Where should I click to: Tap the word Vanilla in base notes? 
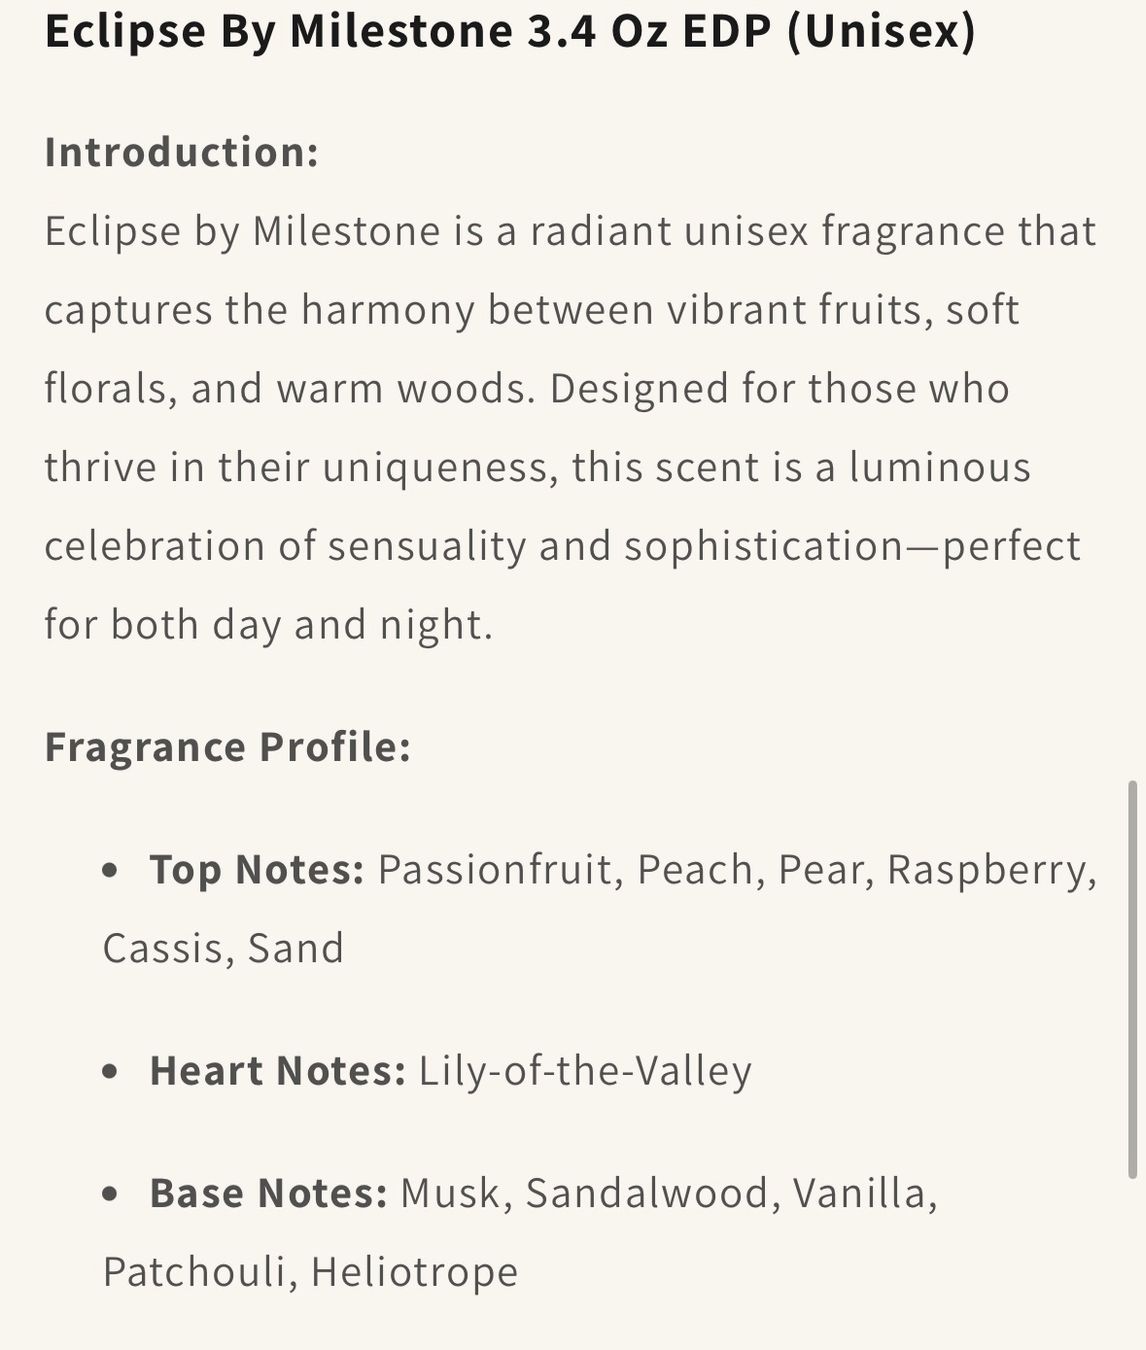click(x=860, y=1193)
